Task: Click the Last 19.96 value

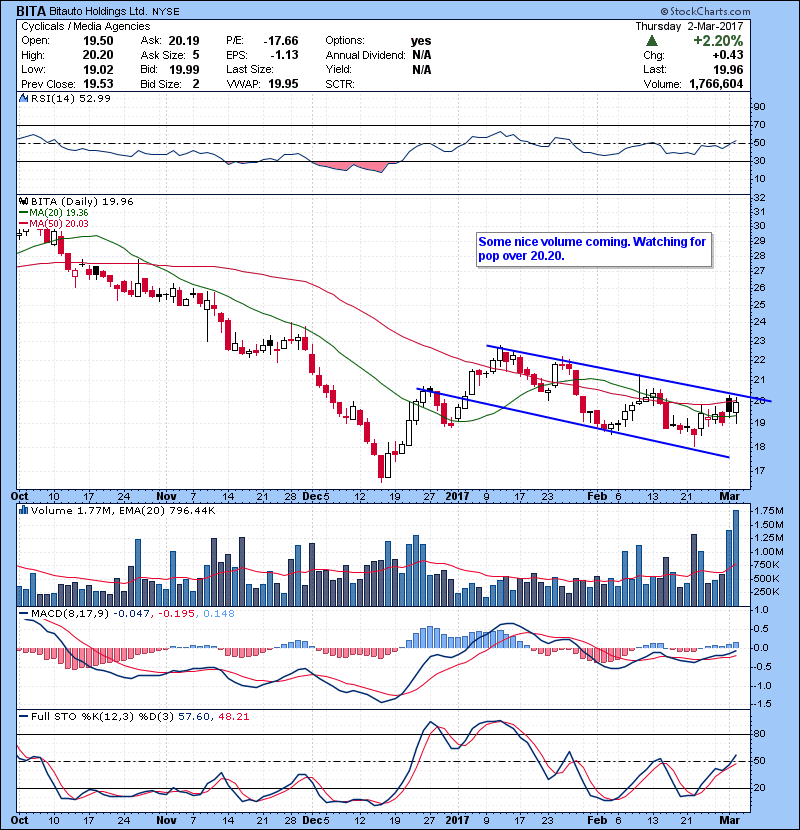Action: point(728,69)
